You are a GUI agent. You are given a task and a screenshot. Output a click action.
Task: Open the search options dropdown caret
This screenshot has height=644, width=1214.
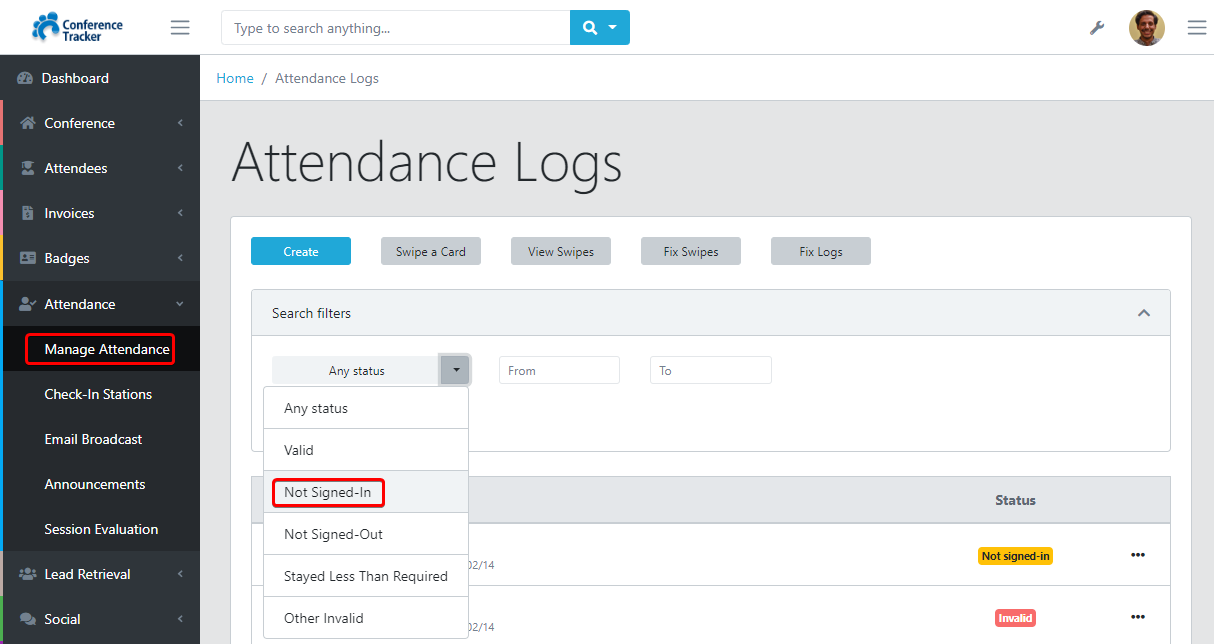pyautogui.click(x=613, y=28)
